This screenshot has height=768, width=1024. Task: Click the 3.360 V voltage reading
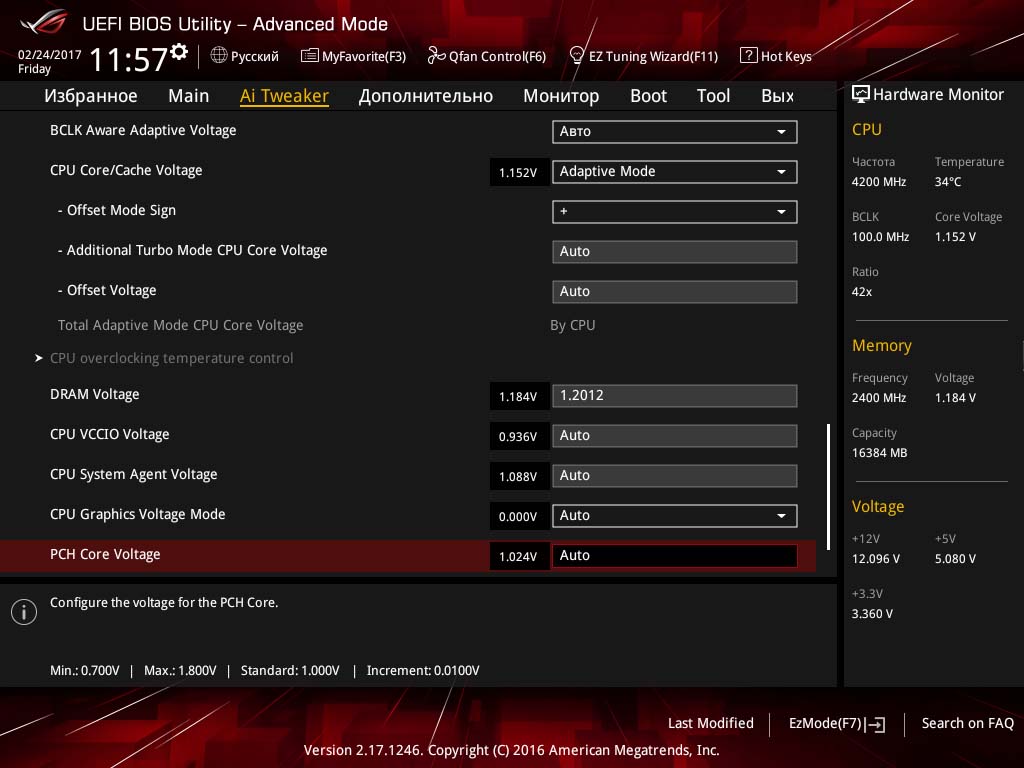tap(872, 614)
